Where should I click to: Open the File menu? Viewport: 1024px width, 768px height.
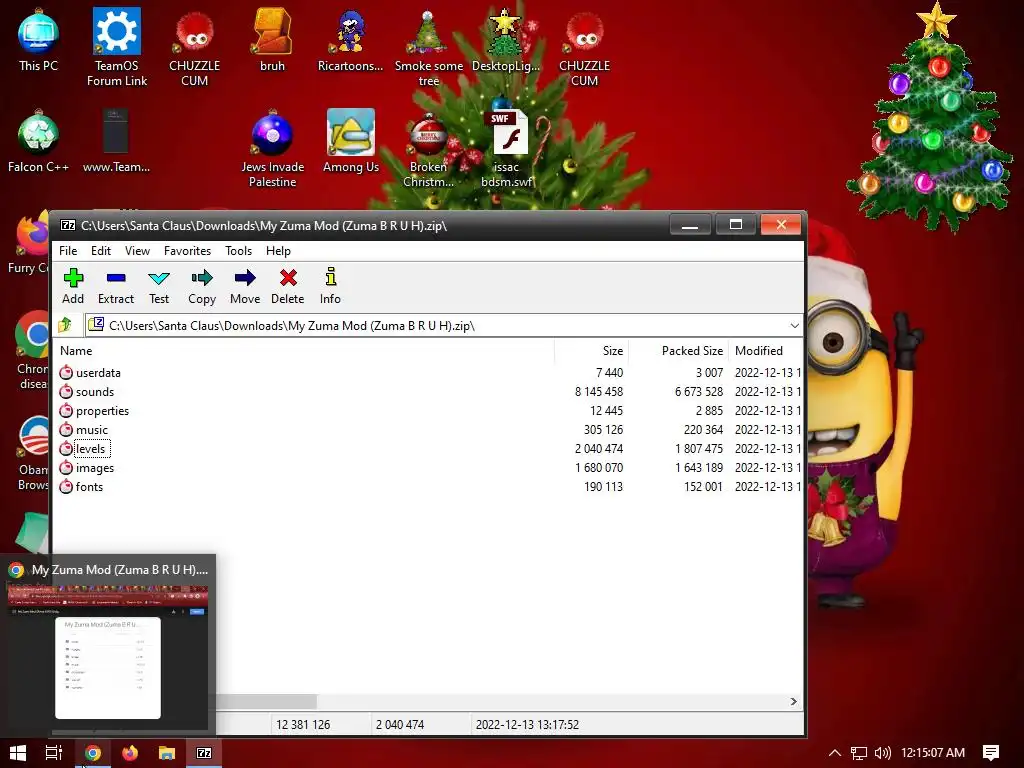[x=68, y=251]
